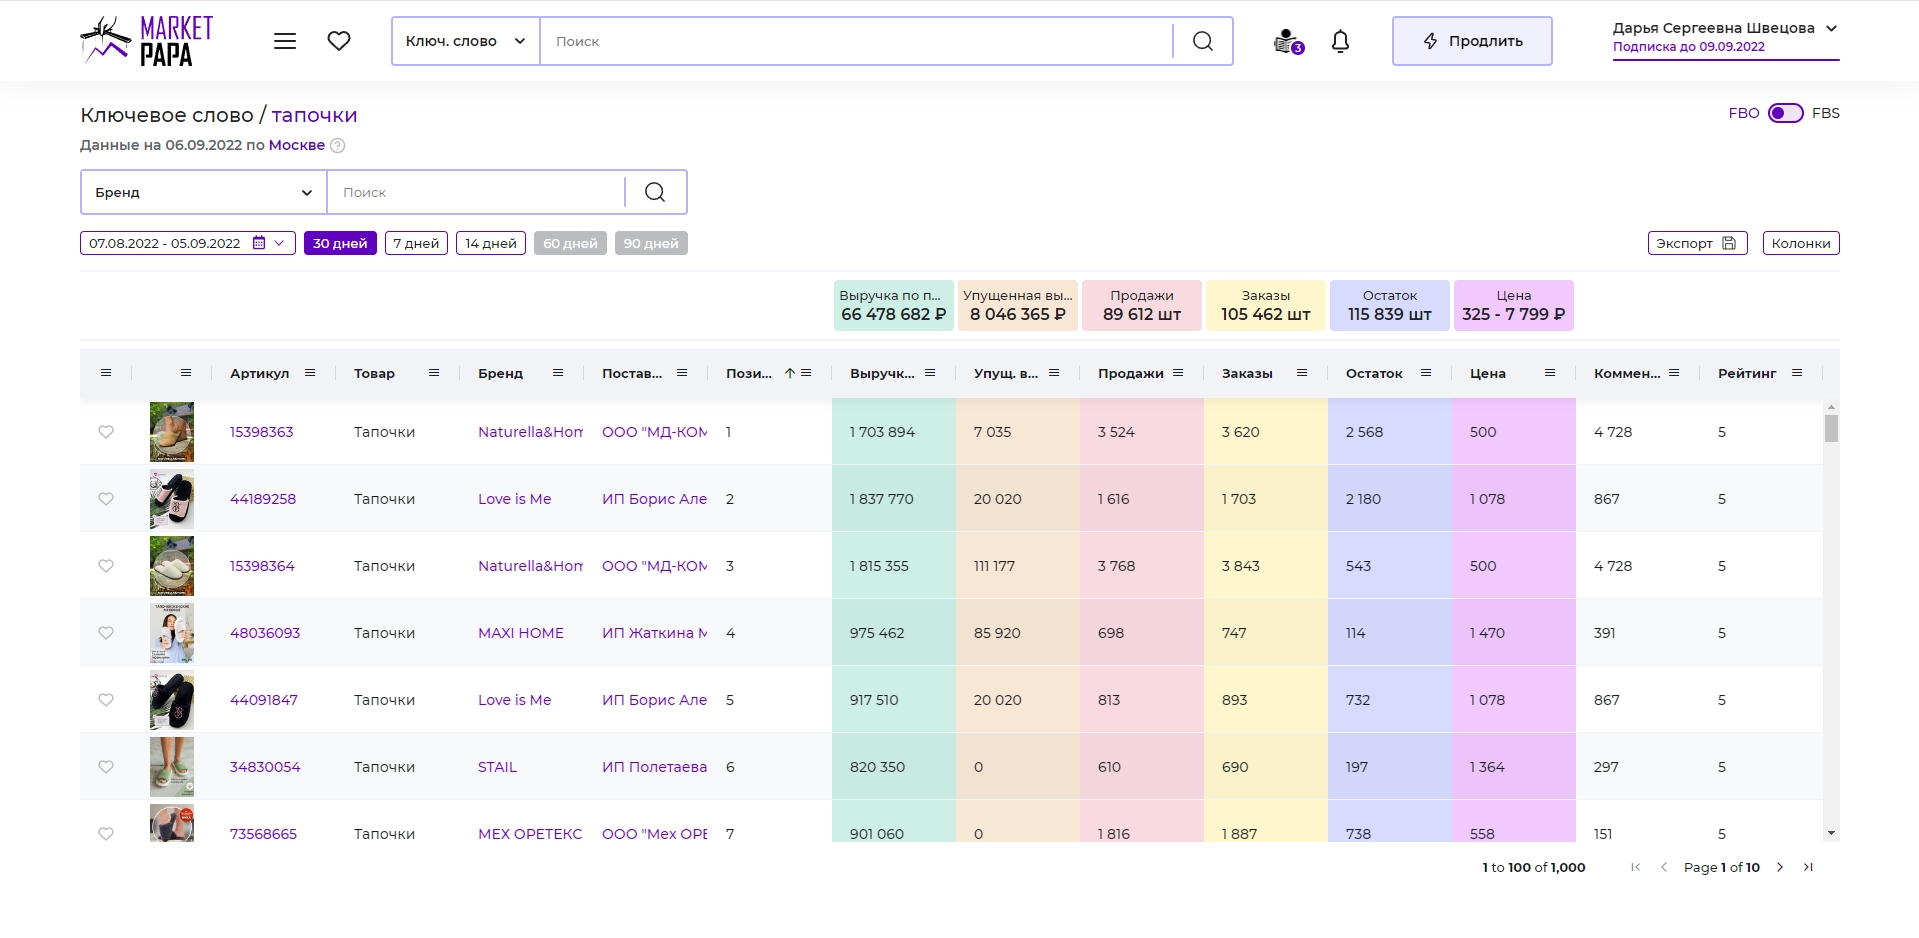This screenshot has width=1919, height=938.
Task: Select the 7 дней period tab
Action: pyautogui.click(x=416, y=243)
